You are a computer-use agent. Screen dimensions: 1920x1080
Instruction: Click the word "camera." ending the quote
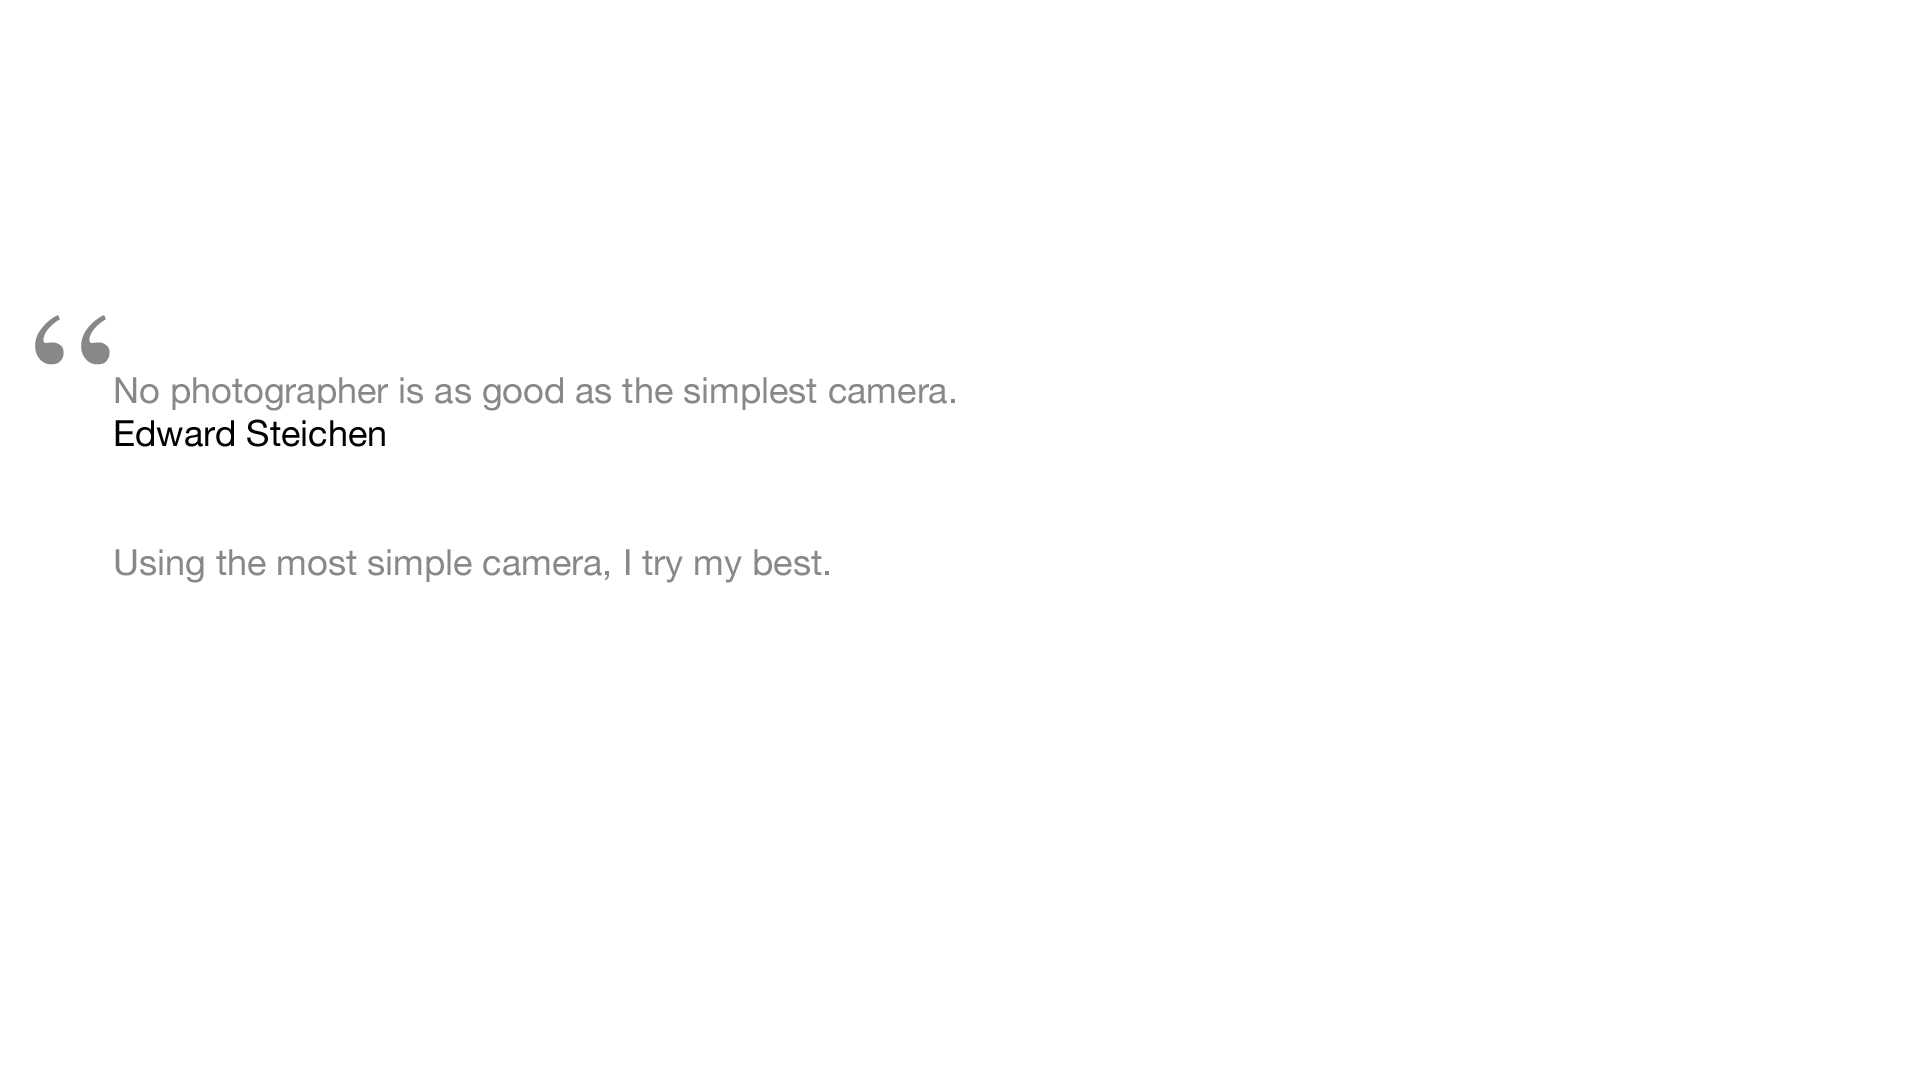892,392
